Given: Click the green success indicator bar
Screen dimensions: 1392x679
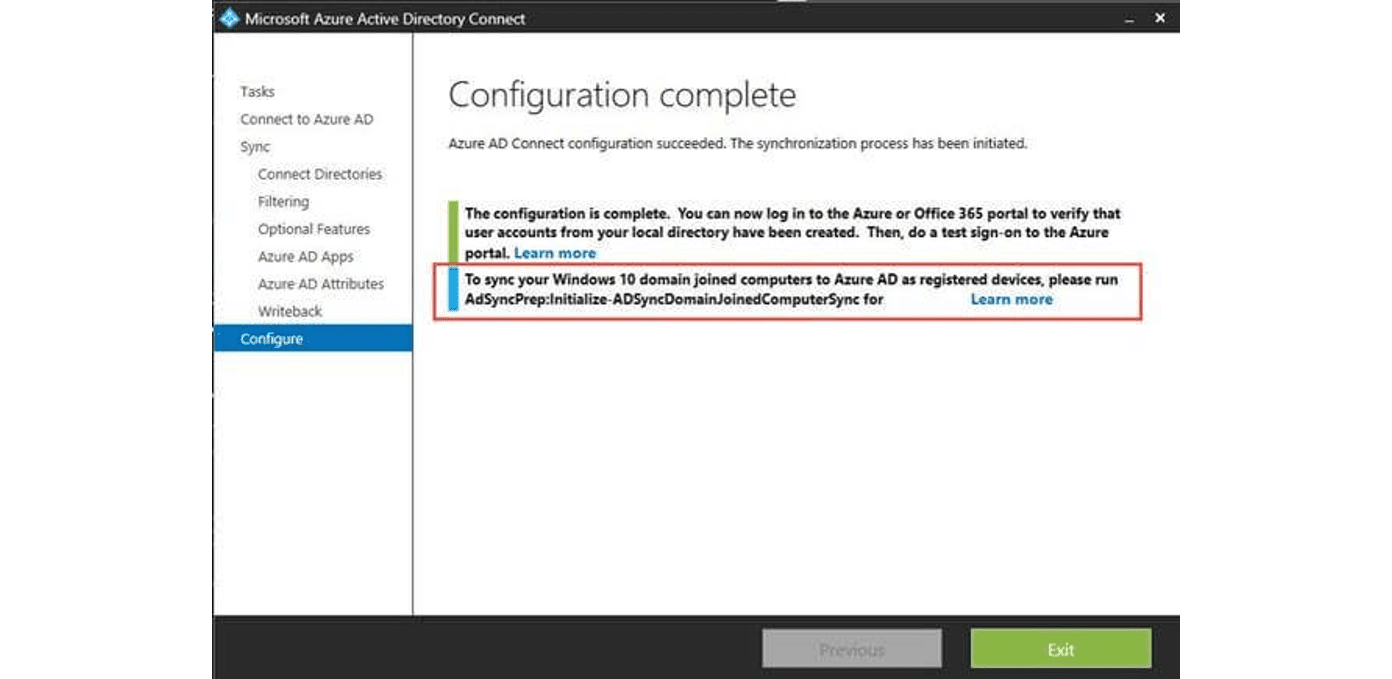Looking at the screenshot, I should click(x=453, y=232).
